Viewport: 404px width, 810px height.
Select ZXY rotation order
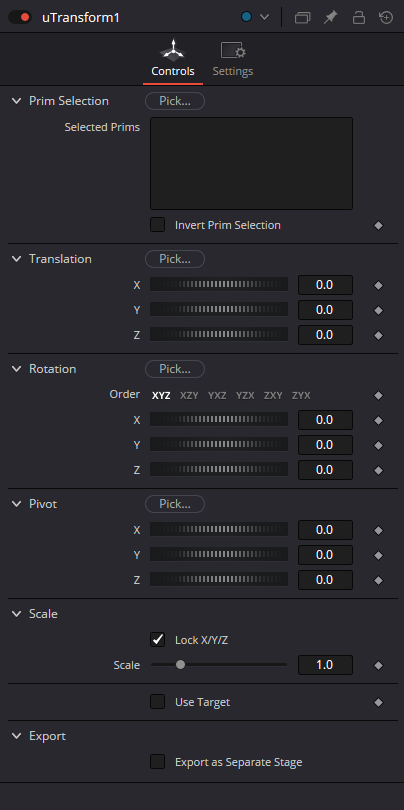(x=273, y=396)
